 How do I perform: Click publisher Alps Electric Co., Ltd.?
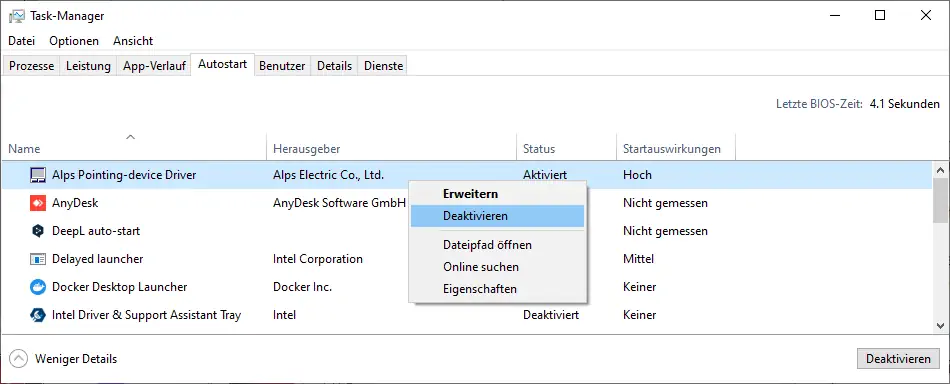point(328,175)
